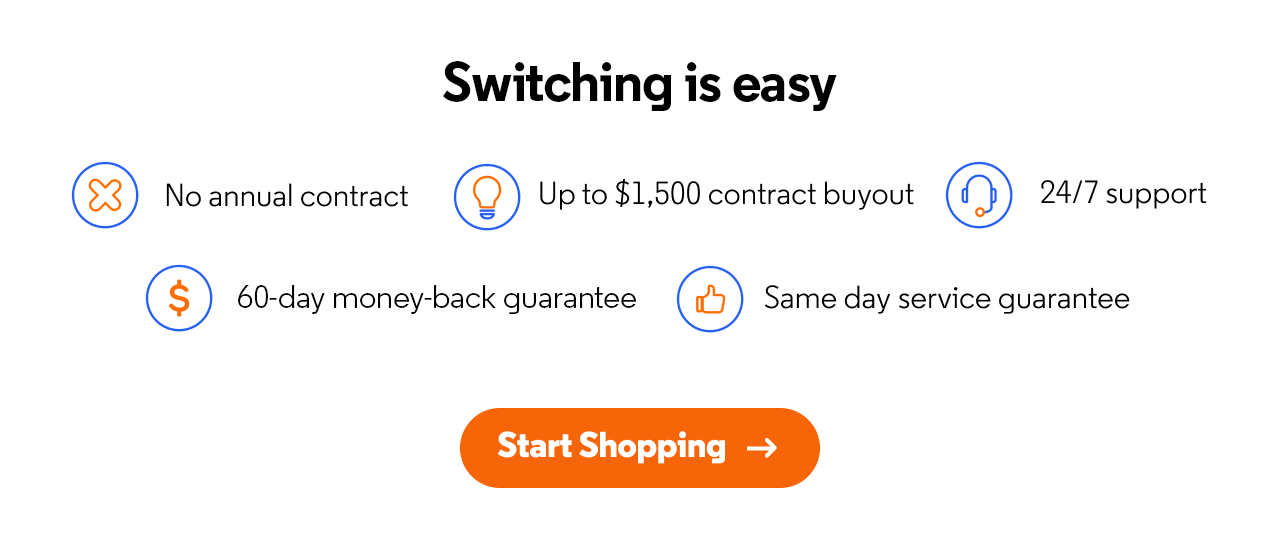Click the "Switching is easy" heading
This screenshot has height=548, width=1280.
coord(639,84)
